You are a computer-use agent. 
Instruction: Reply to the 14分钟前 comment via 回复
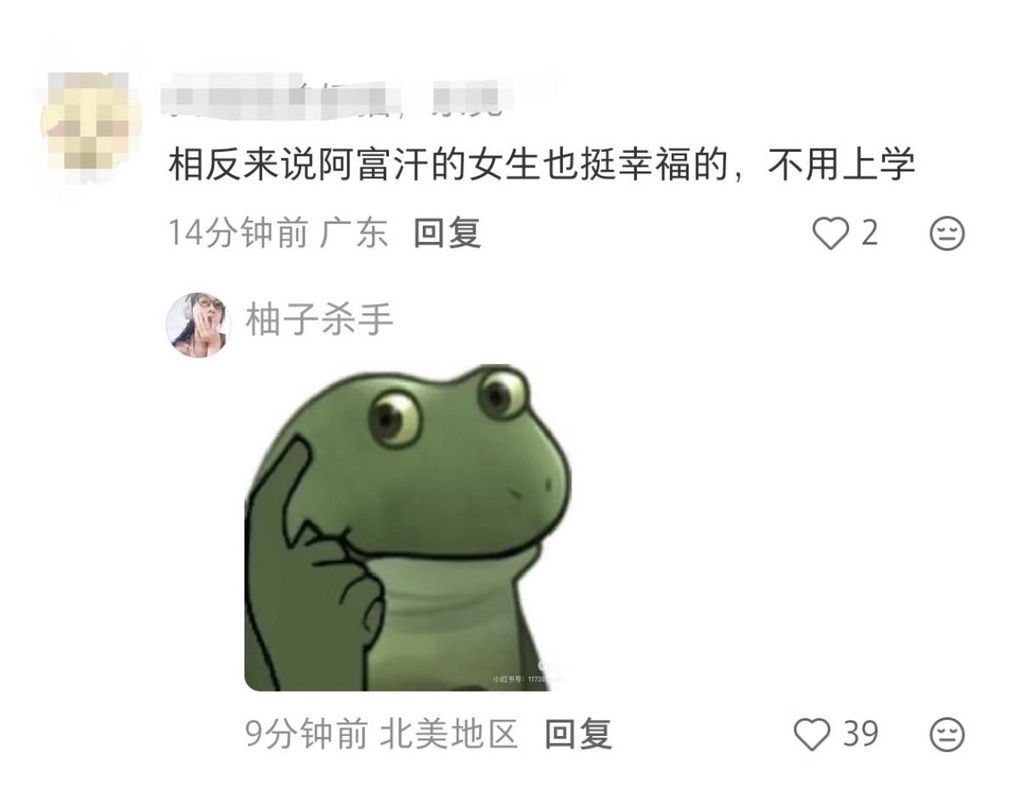point(447,233)
